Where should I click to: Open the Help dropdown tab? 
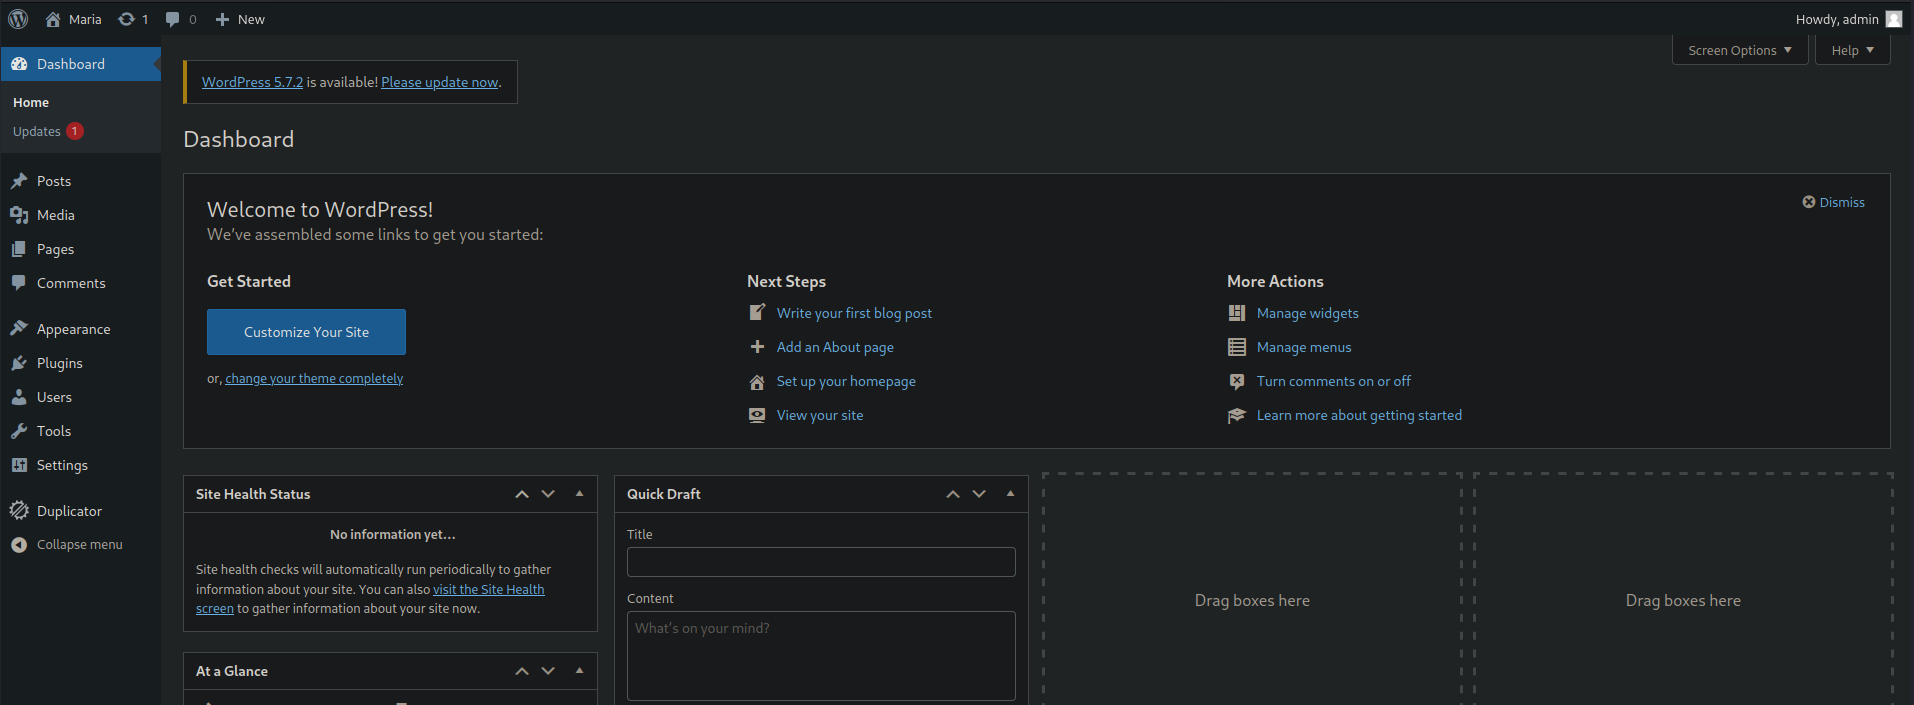(x=1852, y=50)
